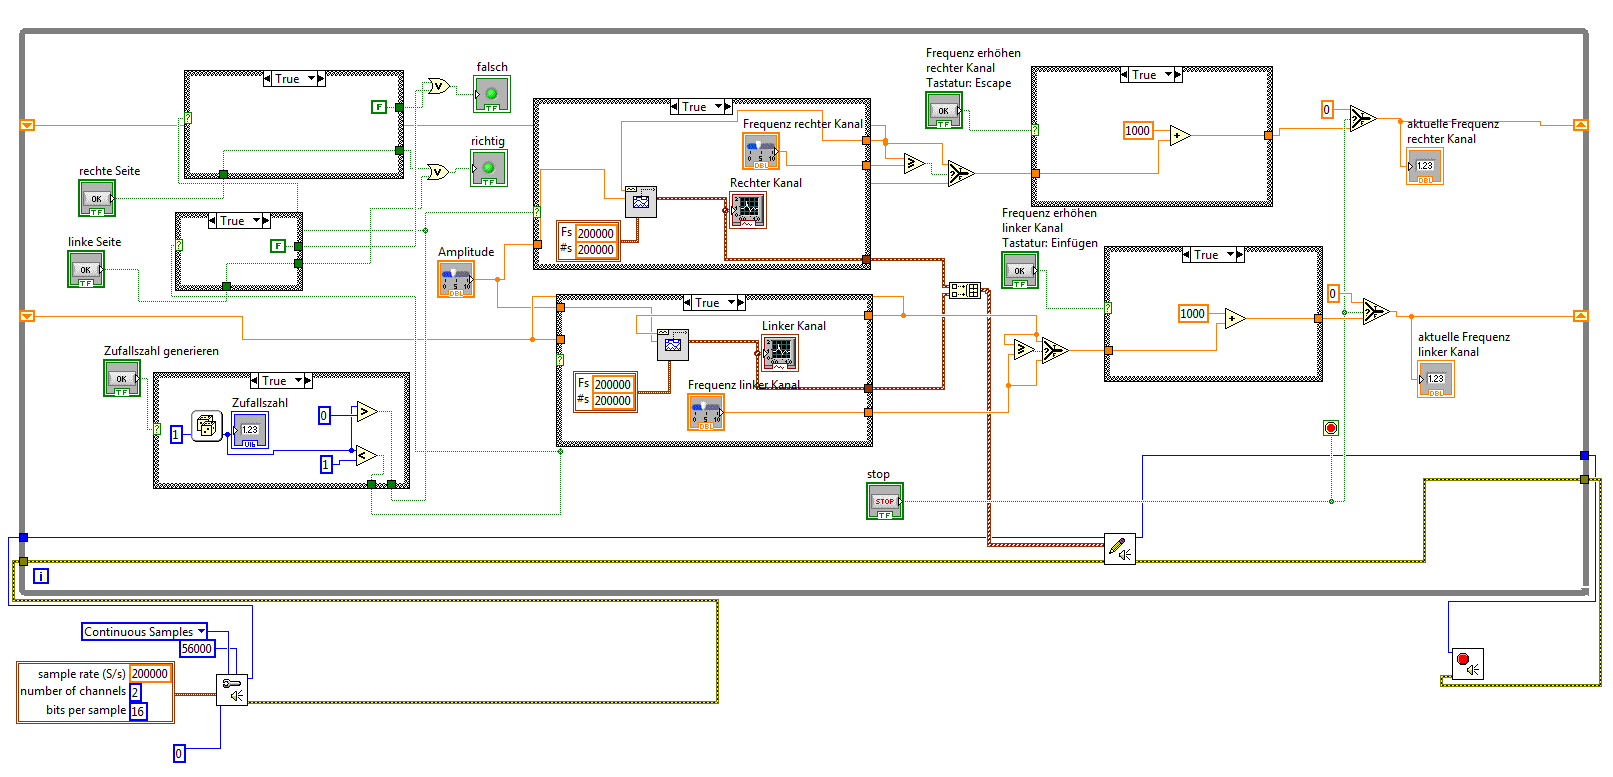The width and height of the screenshot is (1613, 777).
Task: Click the bits per sample value 16
Action: pos(138,711)
